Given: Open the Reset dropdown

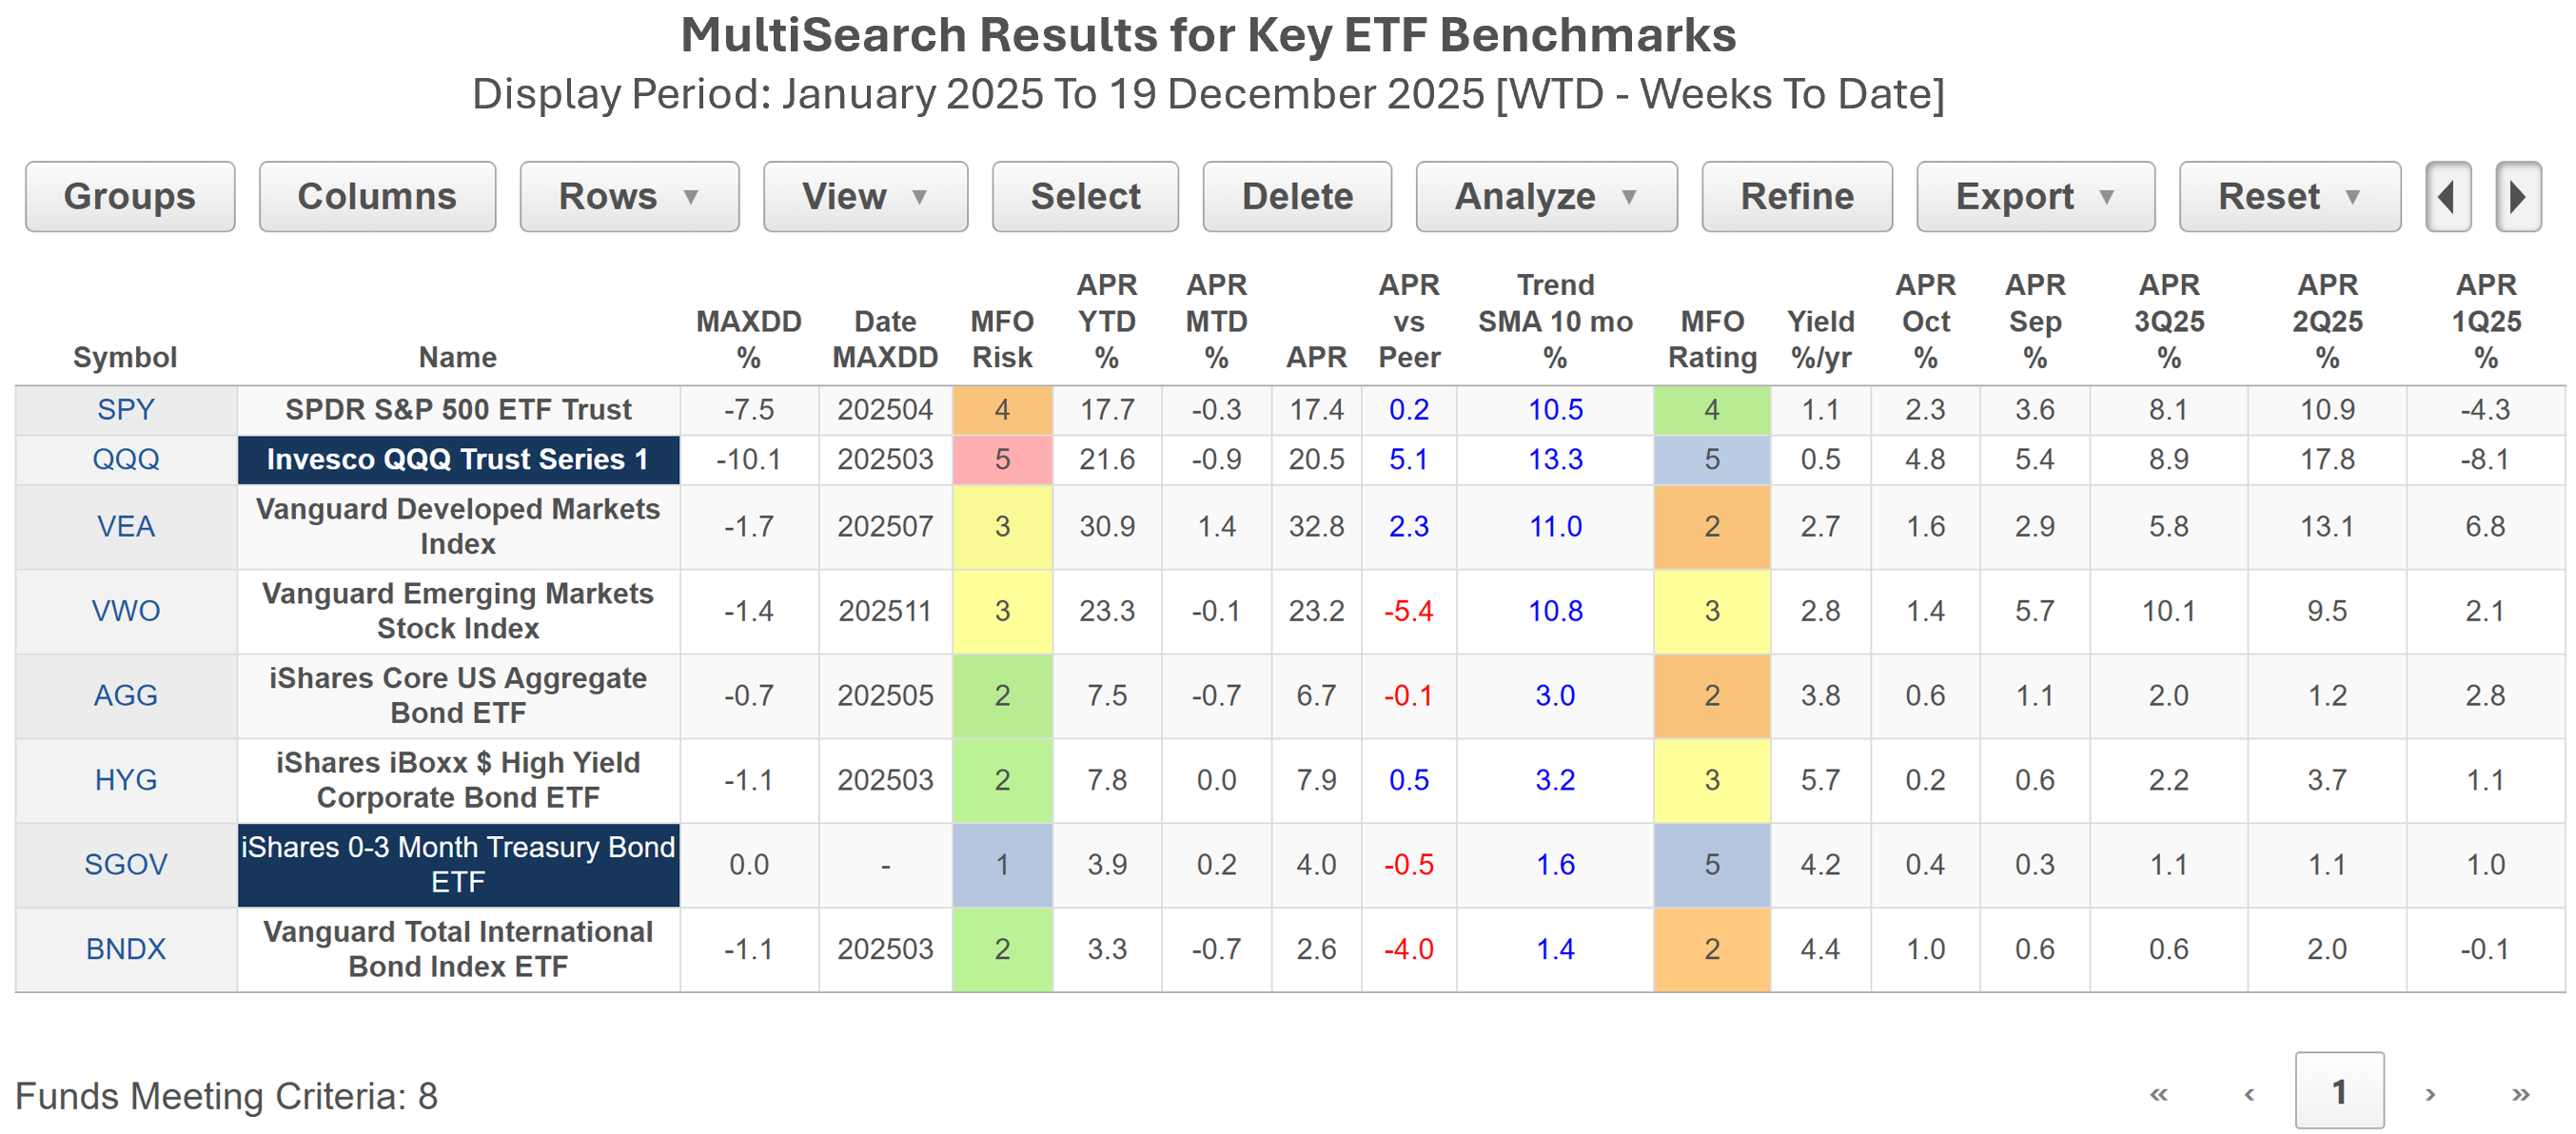Looking at the screenshot, I should click(2288, 197).
